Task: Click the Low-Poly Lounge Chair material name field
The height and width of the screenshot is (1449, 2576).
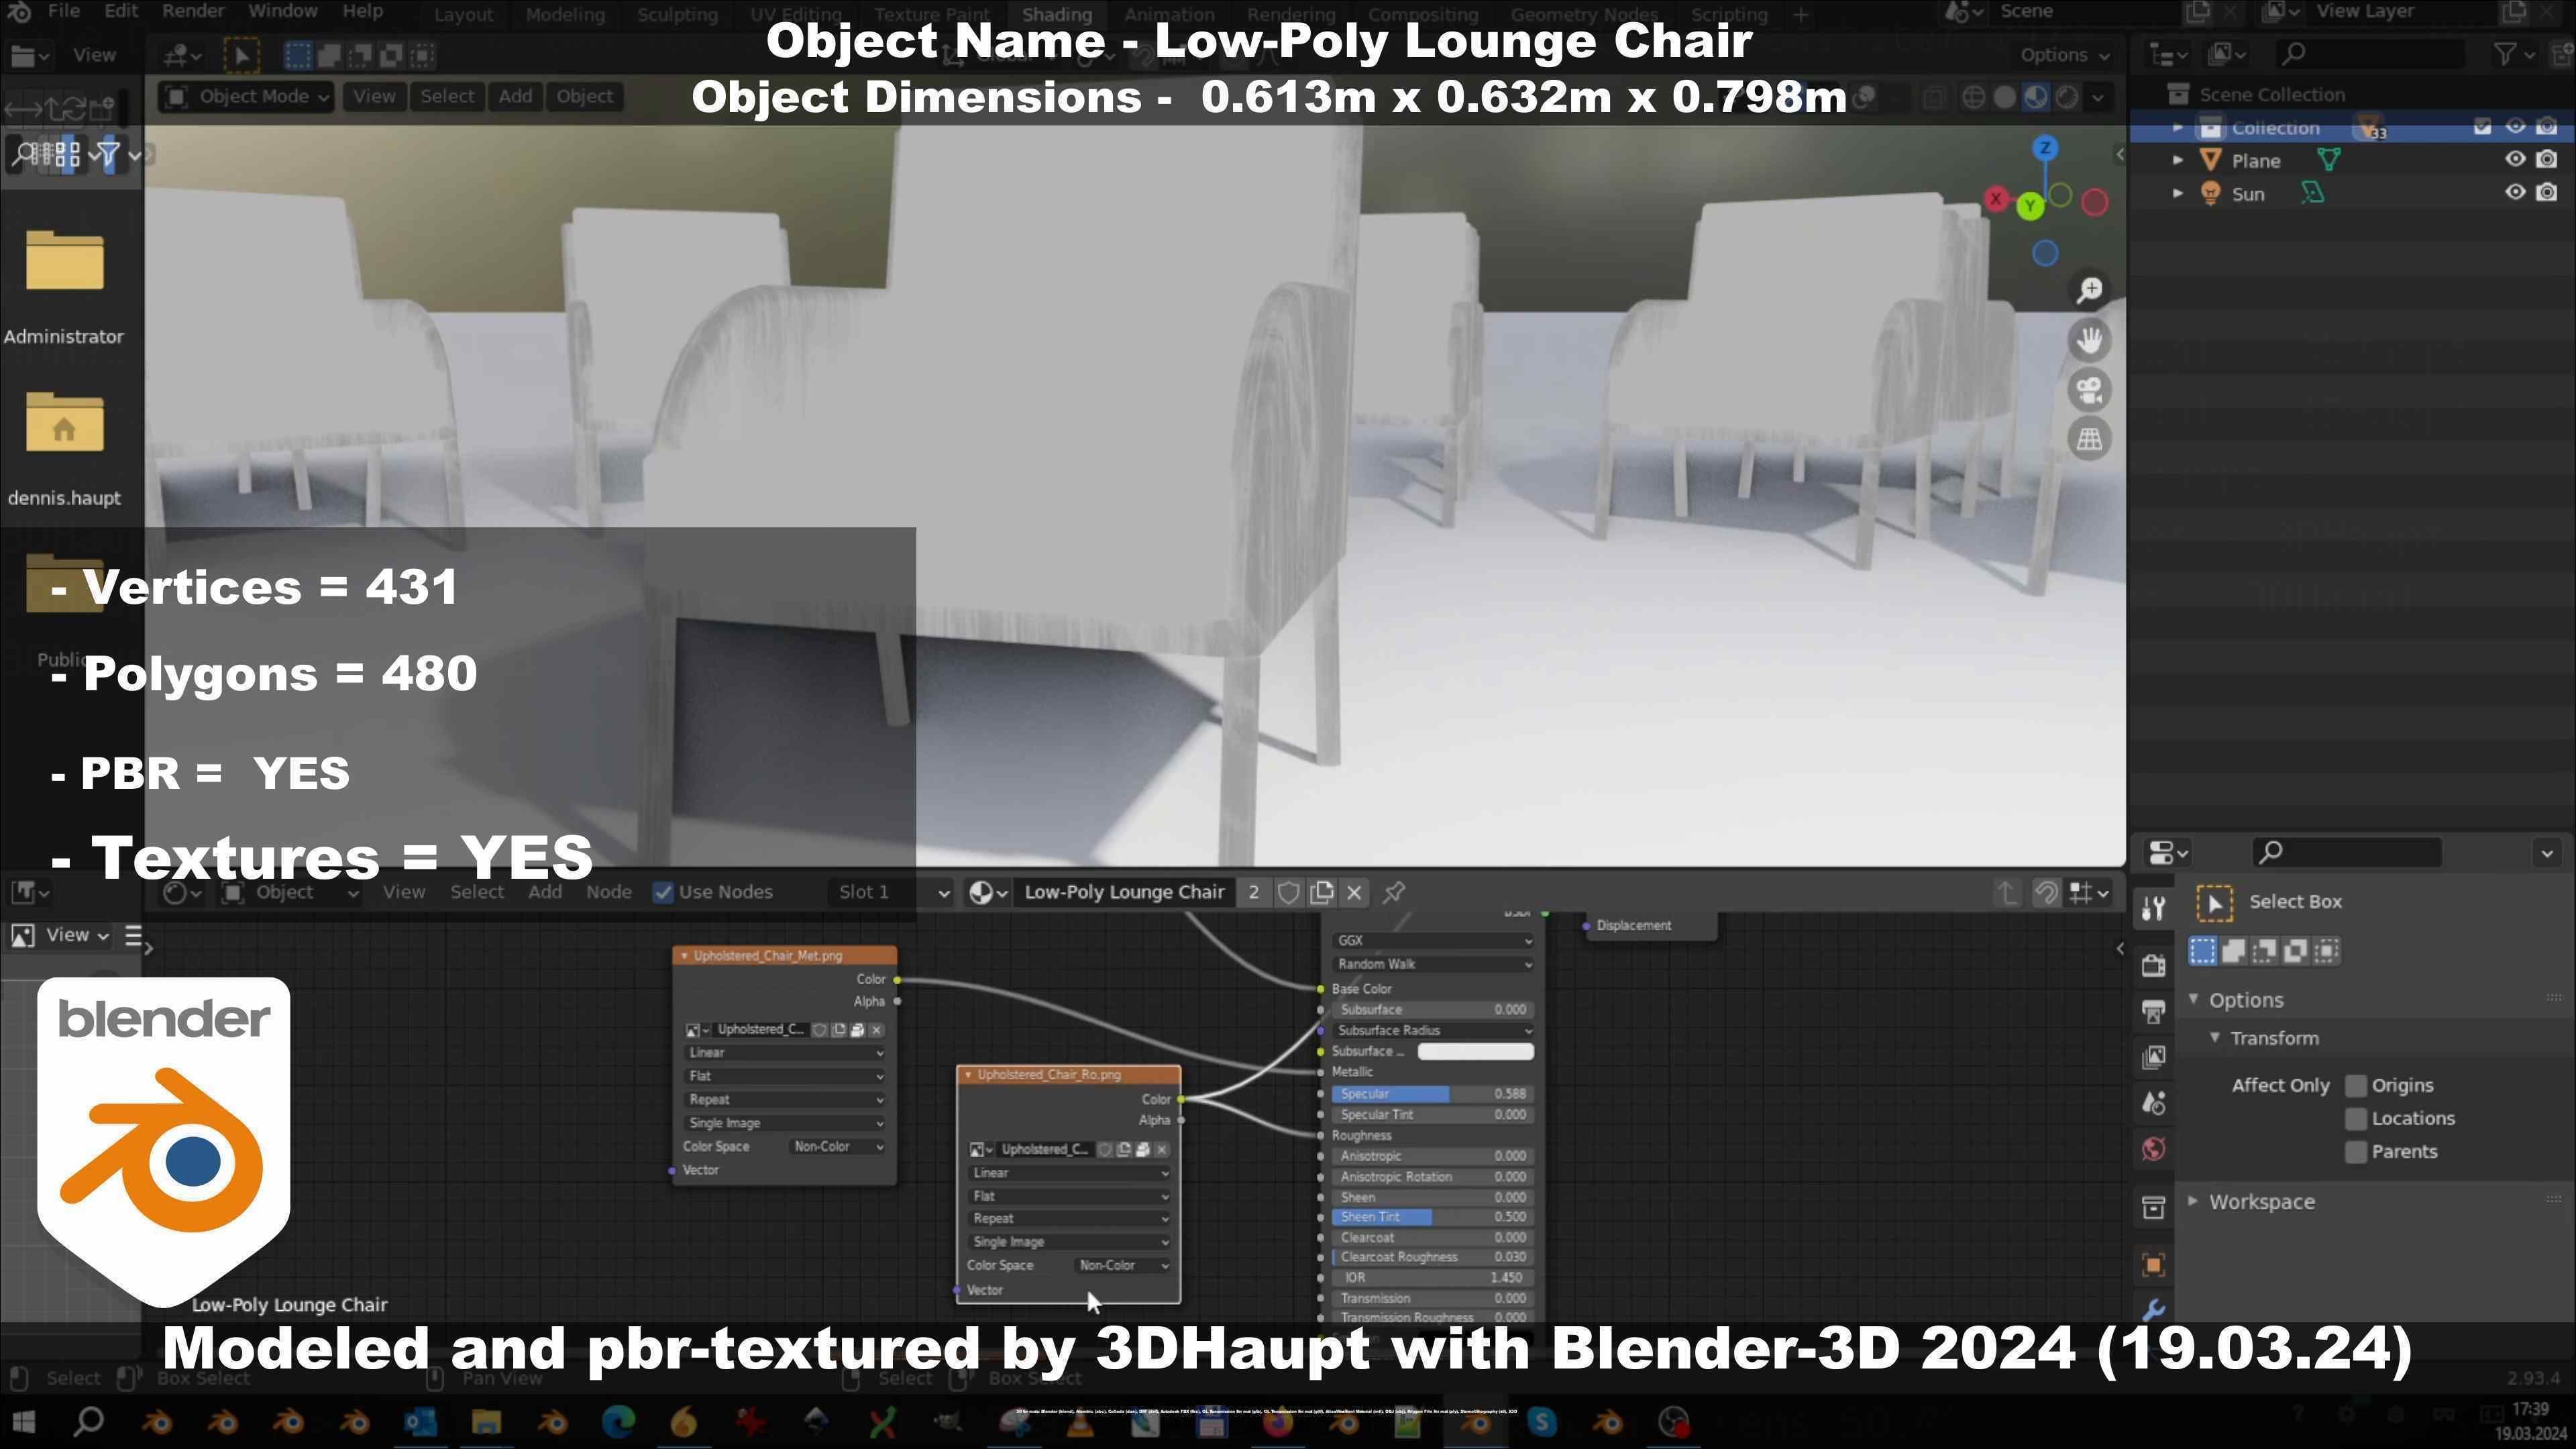Action: [x=1124, y=892]
